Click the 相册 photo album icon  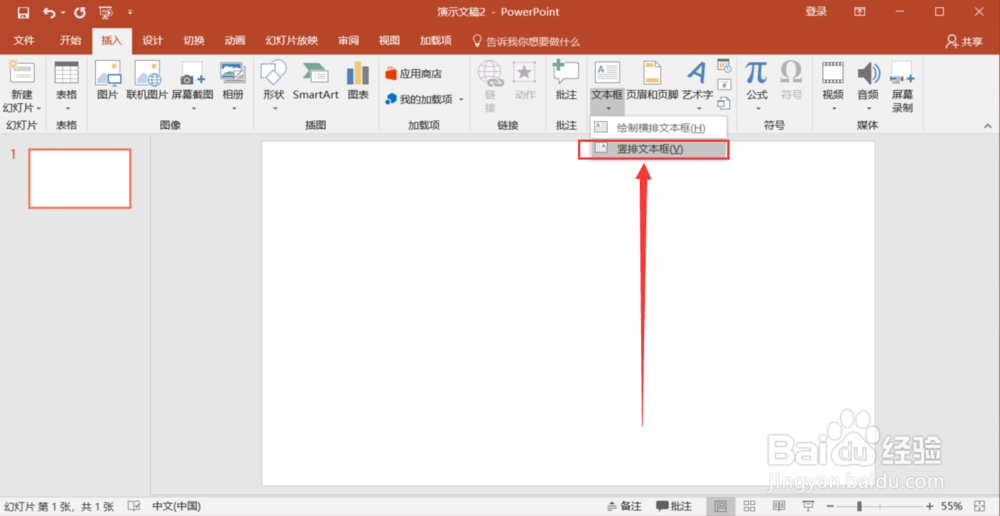tap(233, 73)
